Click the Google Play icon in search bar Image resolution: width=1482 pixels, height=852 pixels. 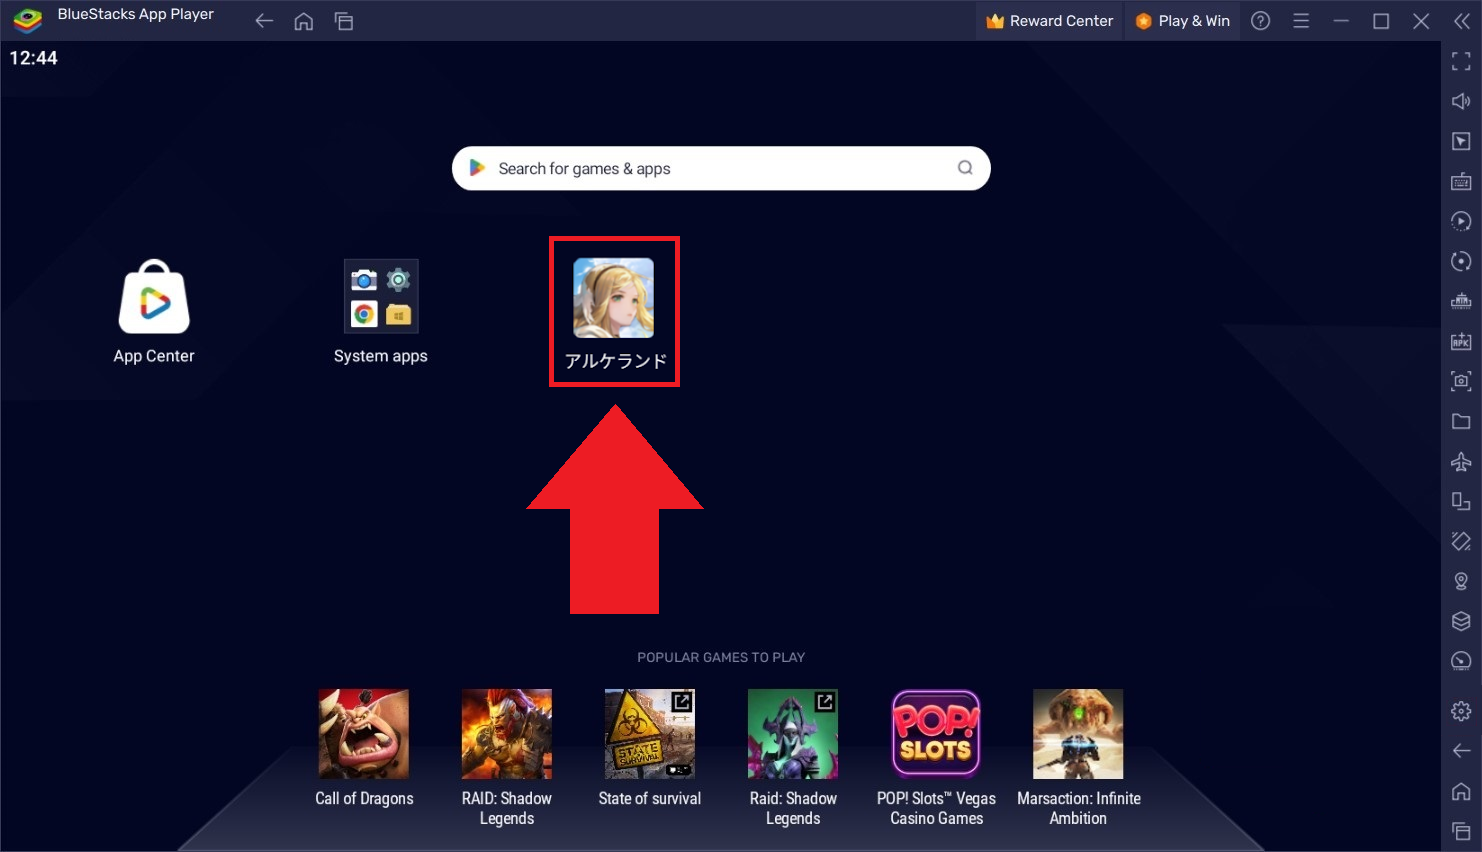coord(477,168)
